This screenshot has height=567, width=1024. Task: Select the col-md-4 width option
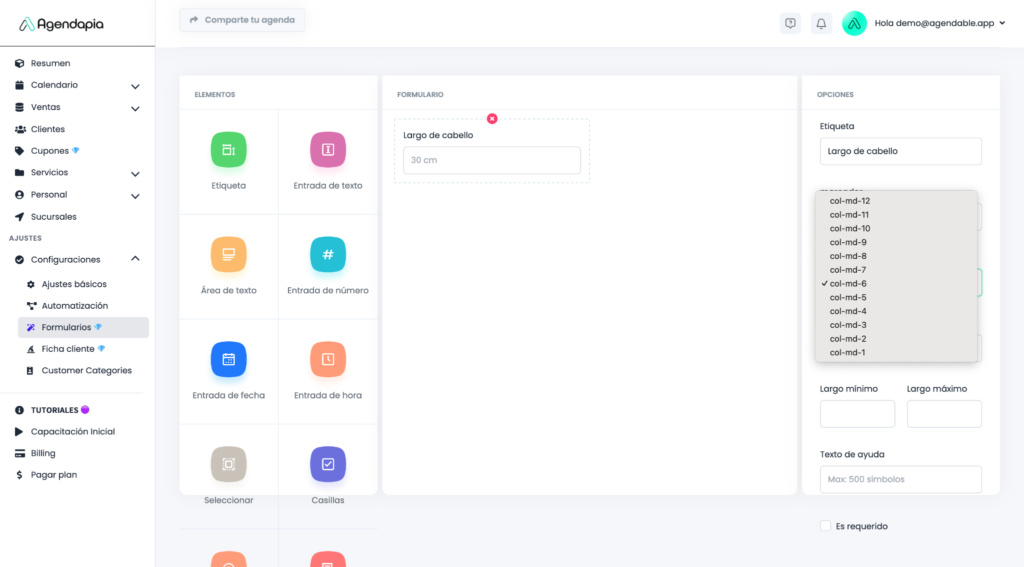[848, 311]
